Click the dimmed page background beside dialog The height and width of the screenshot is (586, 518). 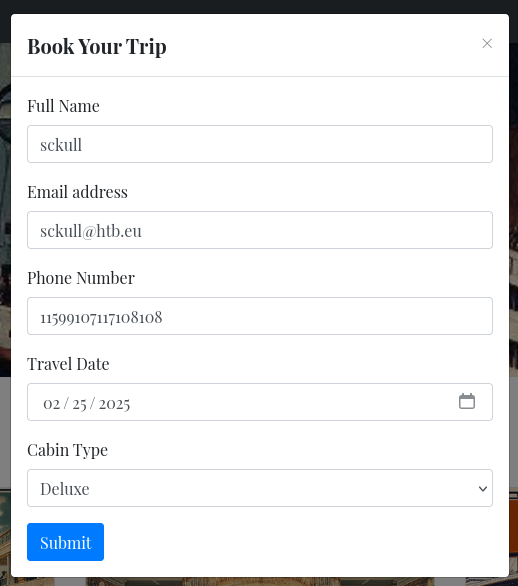pos(514,299)
